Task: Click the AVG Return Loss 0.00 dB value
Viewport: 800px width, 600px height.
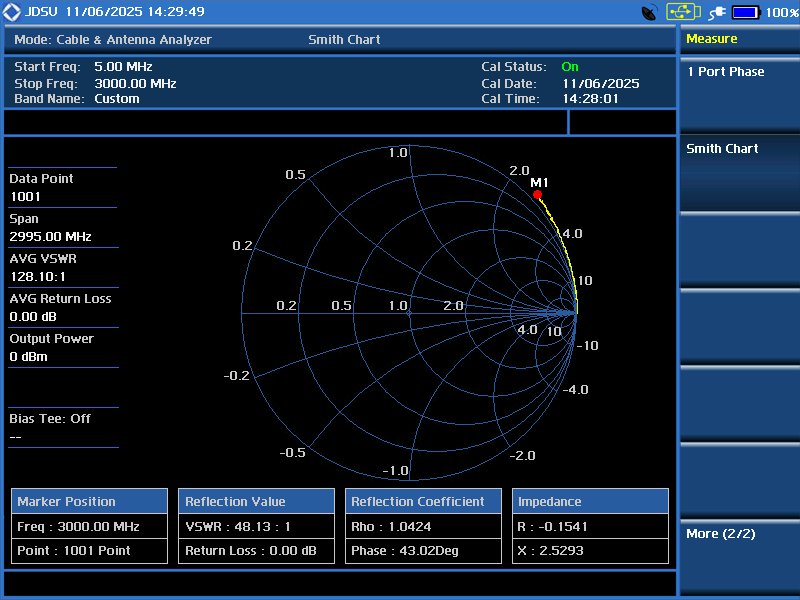Action: point(33,317)
